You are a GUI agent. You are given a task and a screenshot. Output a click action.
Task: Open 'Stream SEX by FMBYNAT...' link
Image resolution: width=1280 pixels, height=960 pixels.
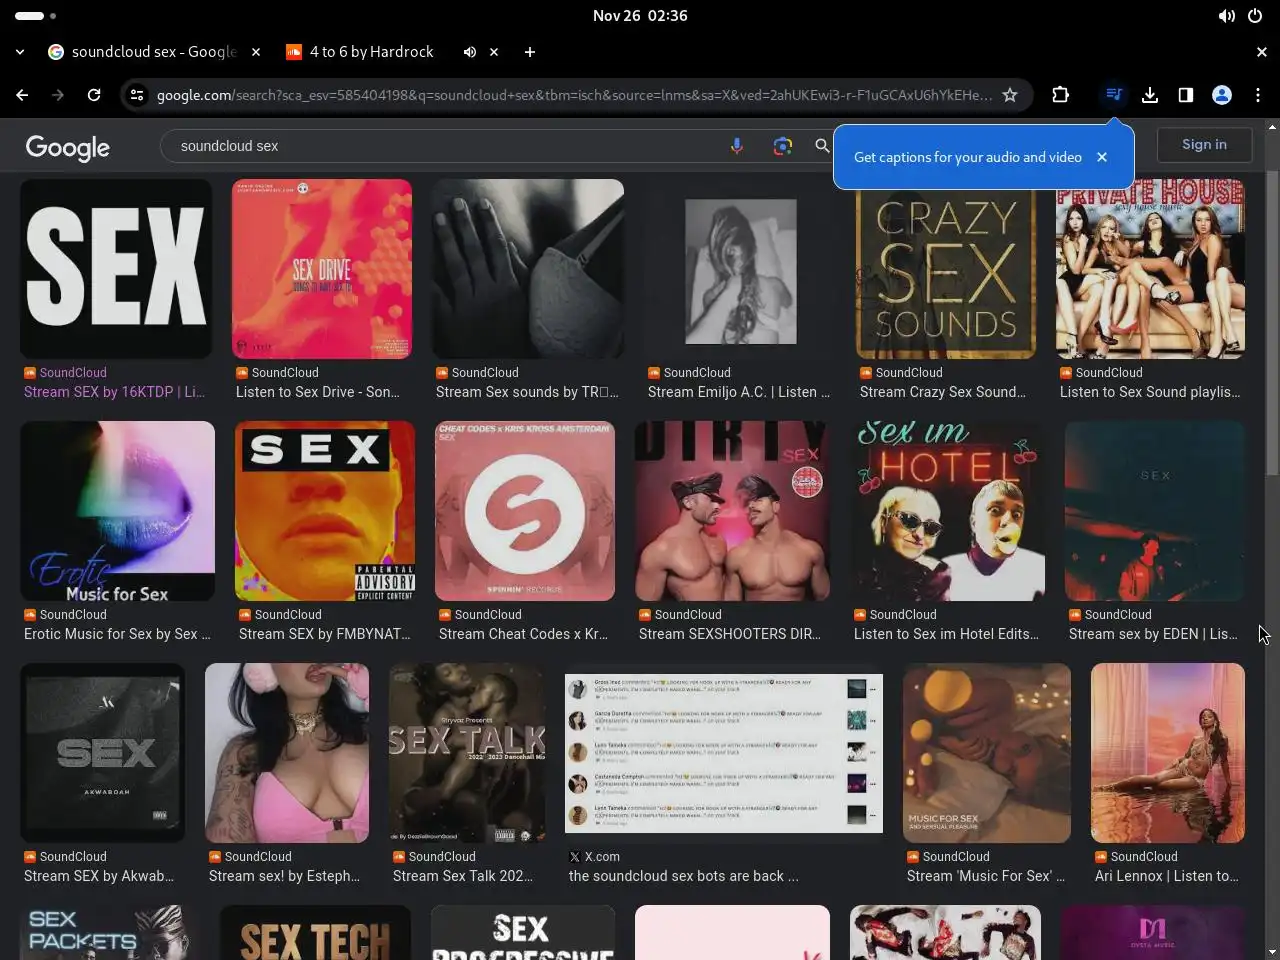tap(325, 634)
